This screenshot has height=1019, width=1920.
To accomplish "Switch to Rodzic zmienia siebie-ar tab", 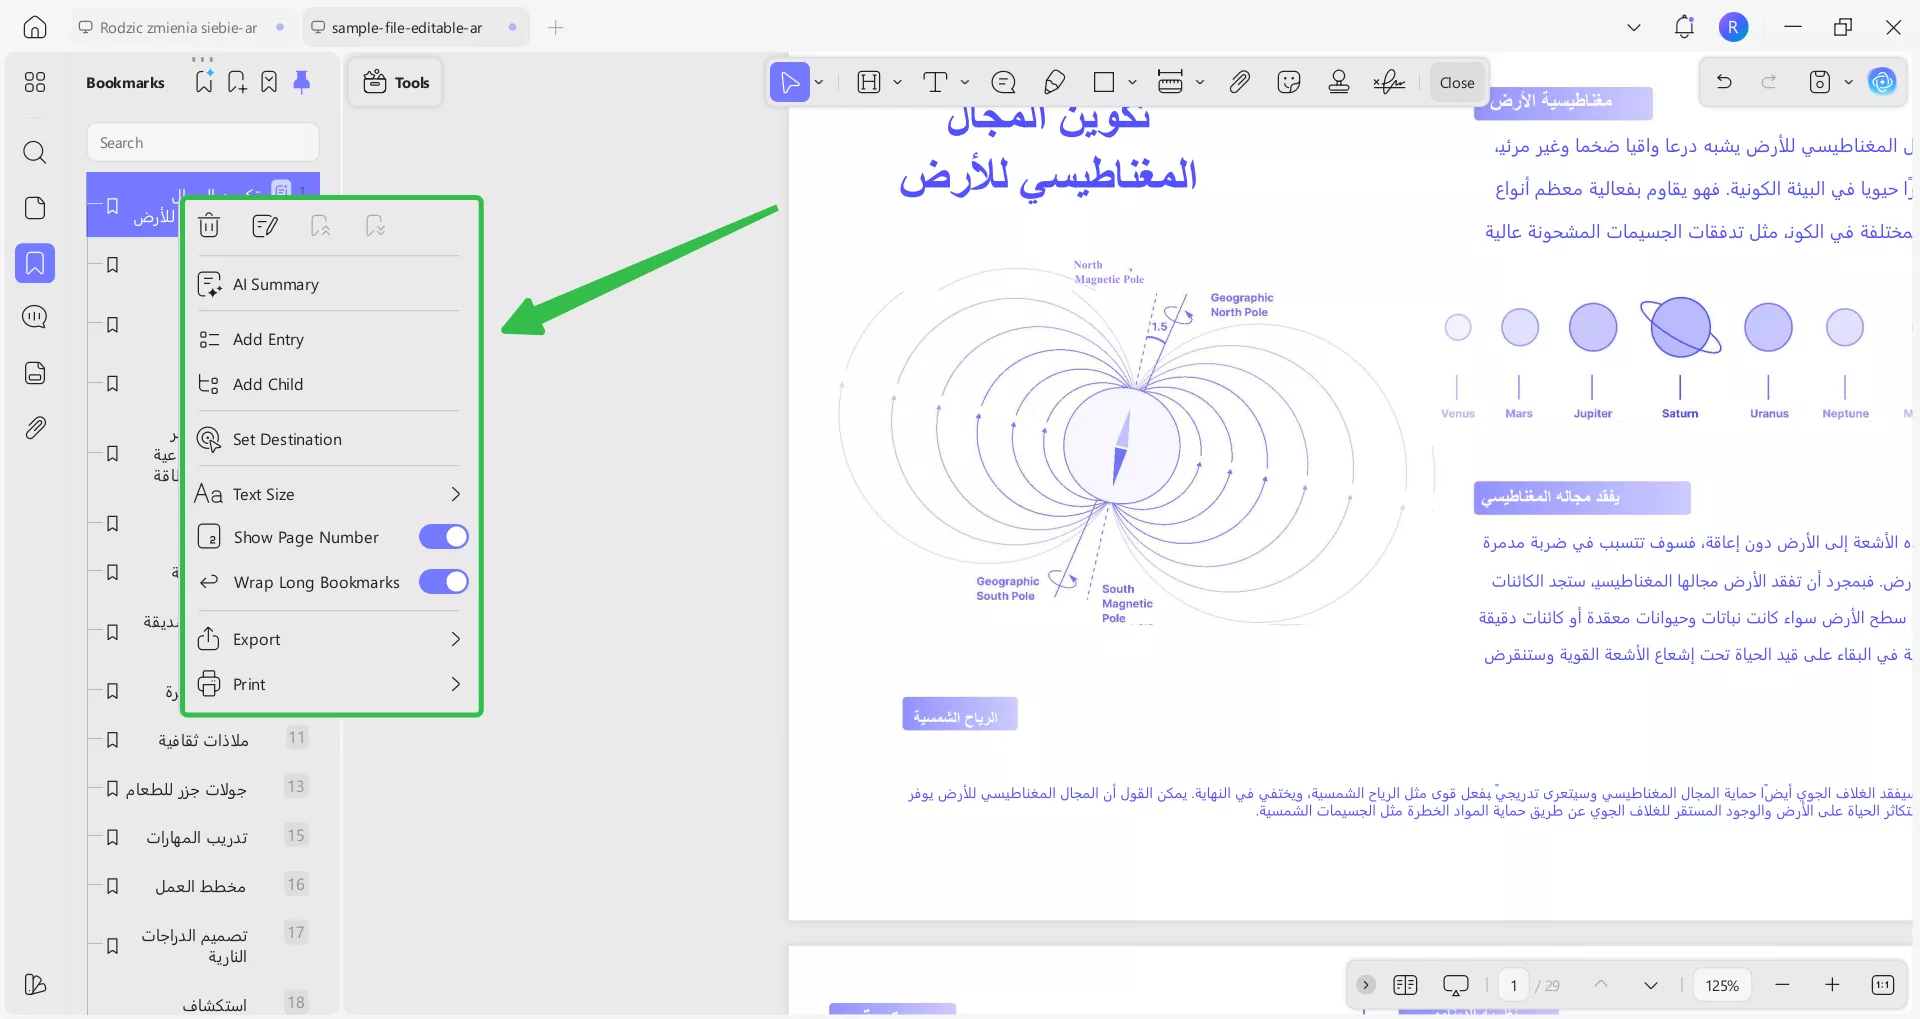I will tap(181, 27).
